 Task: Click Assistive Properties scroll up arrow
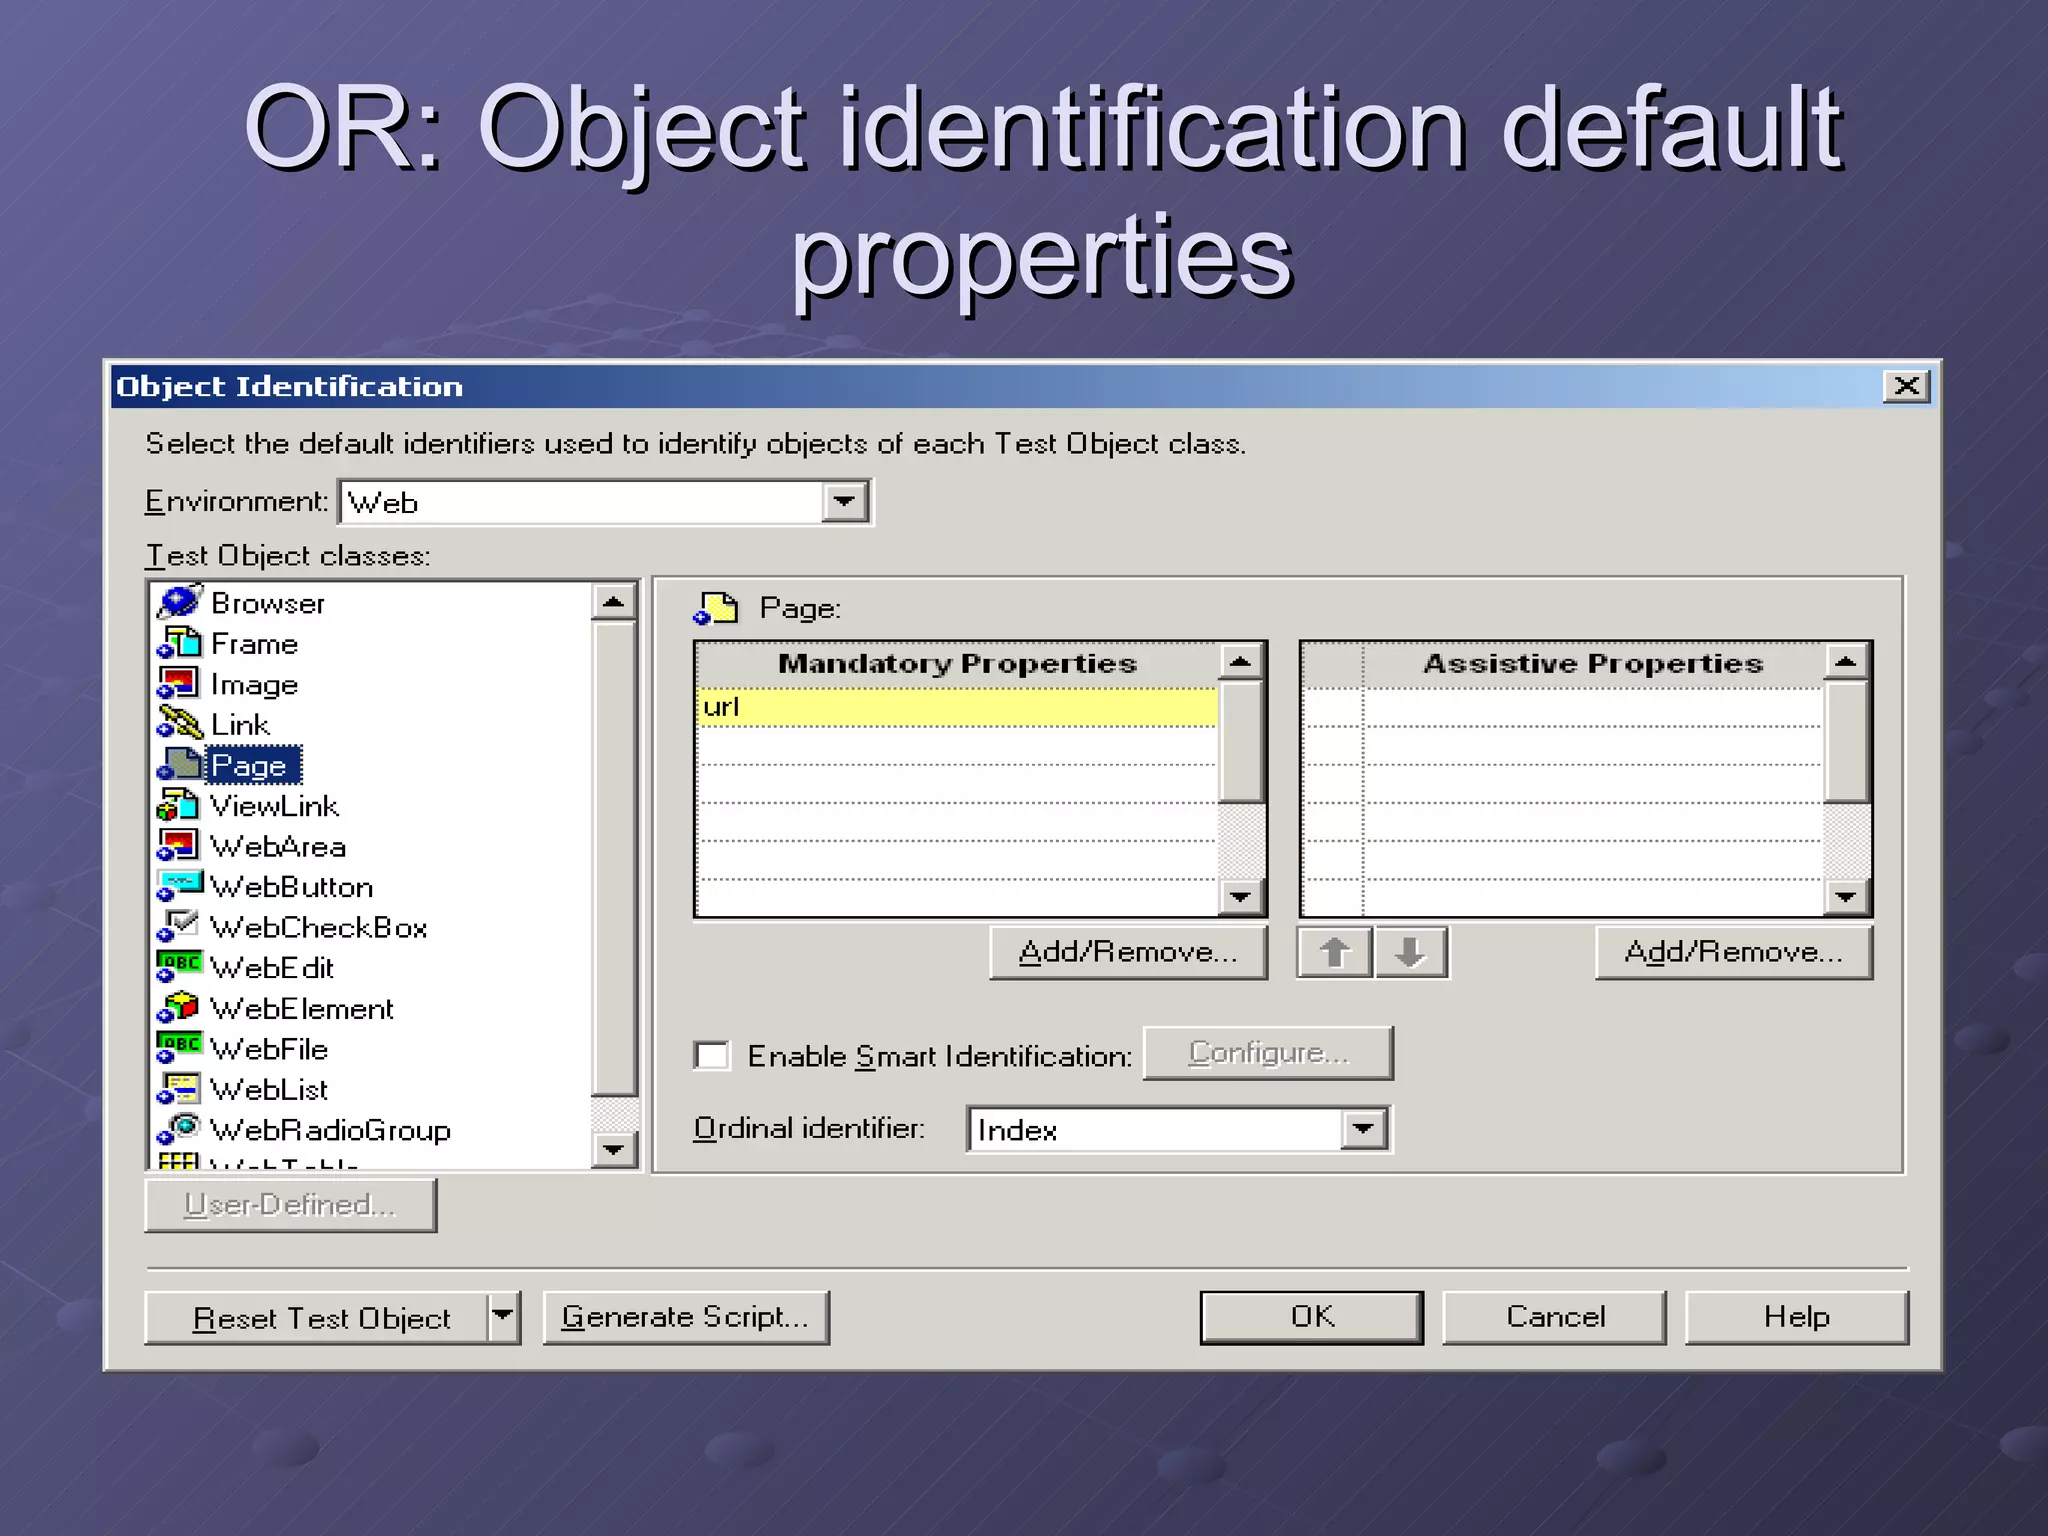click(1846, 662)
